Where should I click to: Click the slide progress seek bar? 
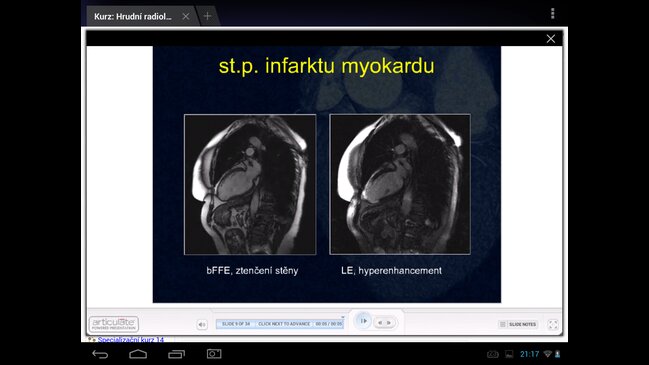tap(280, 324)
